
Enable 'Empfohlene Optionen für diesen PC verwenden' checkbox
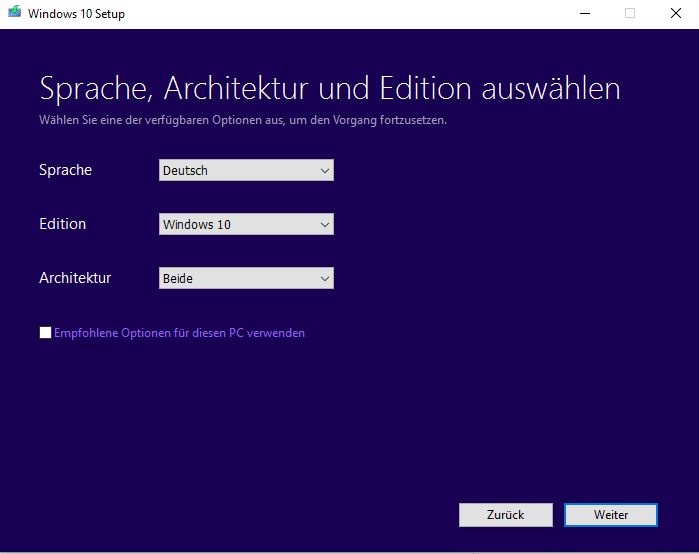pos(45,332)
